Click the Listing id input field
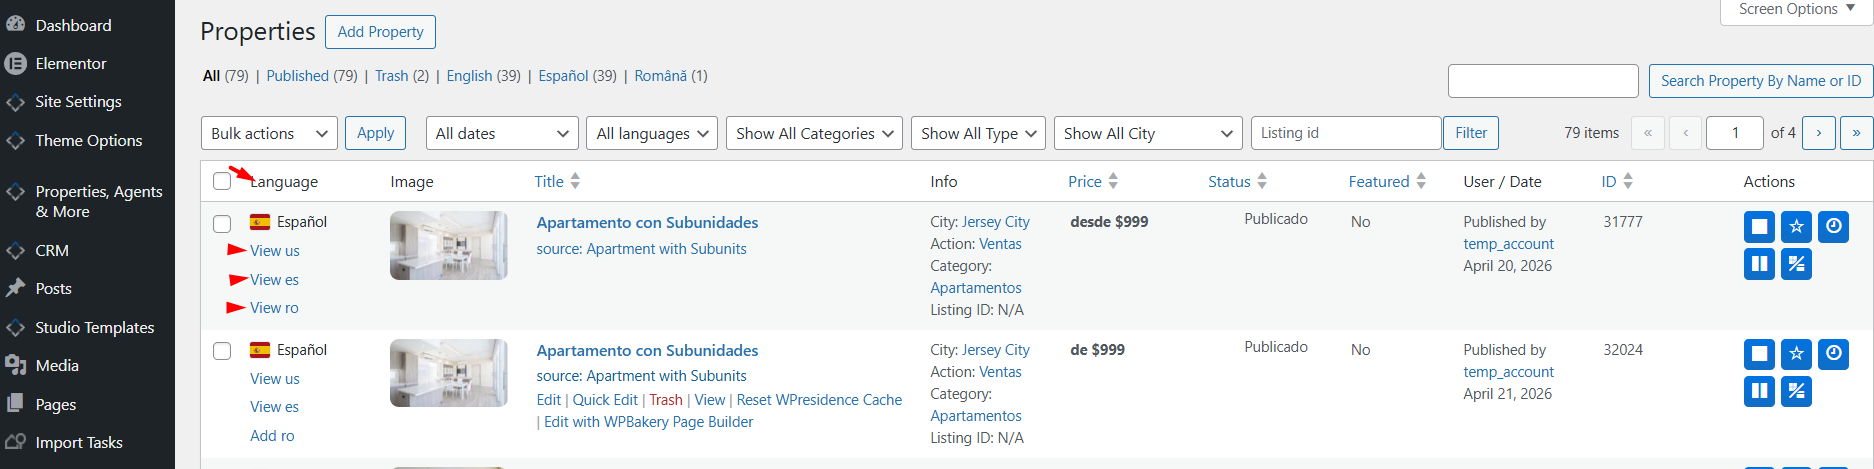 tap(1346, 133)
